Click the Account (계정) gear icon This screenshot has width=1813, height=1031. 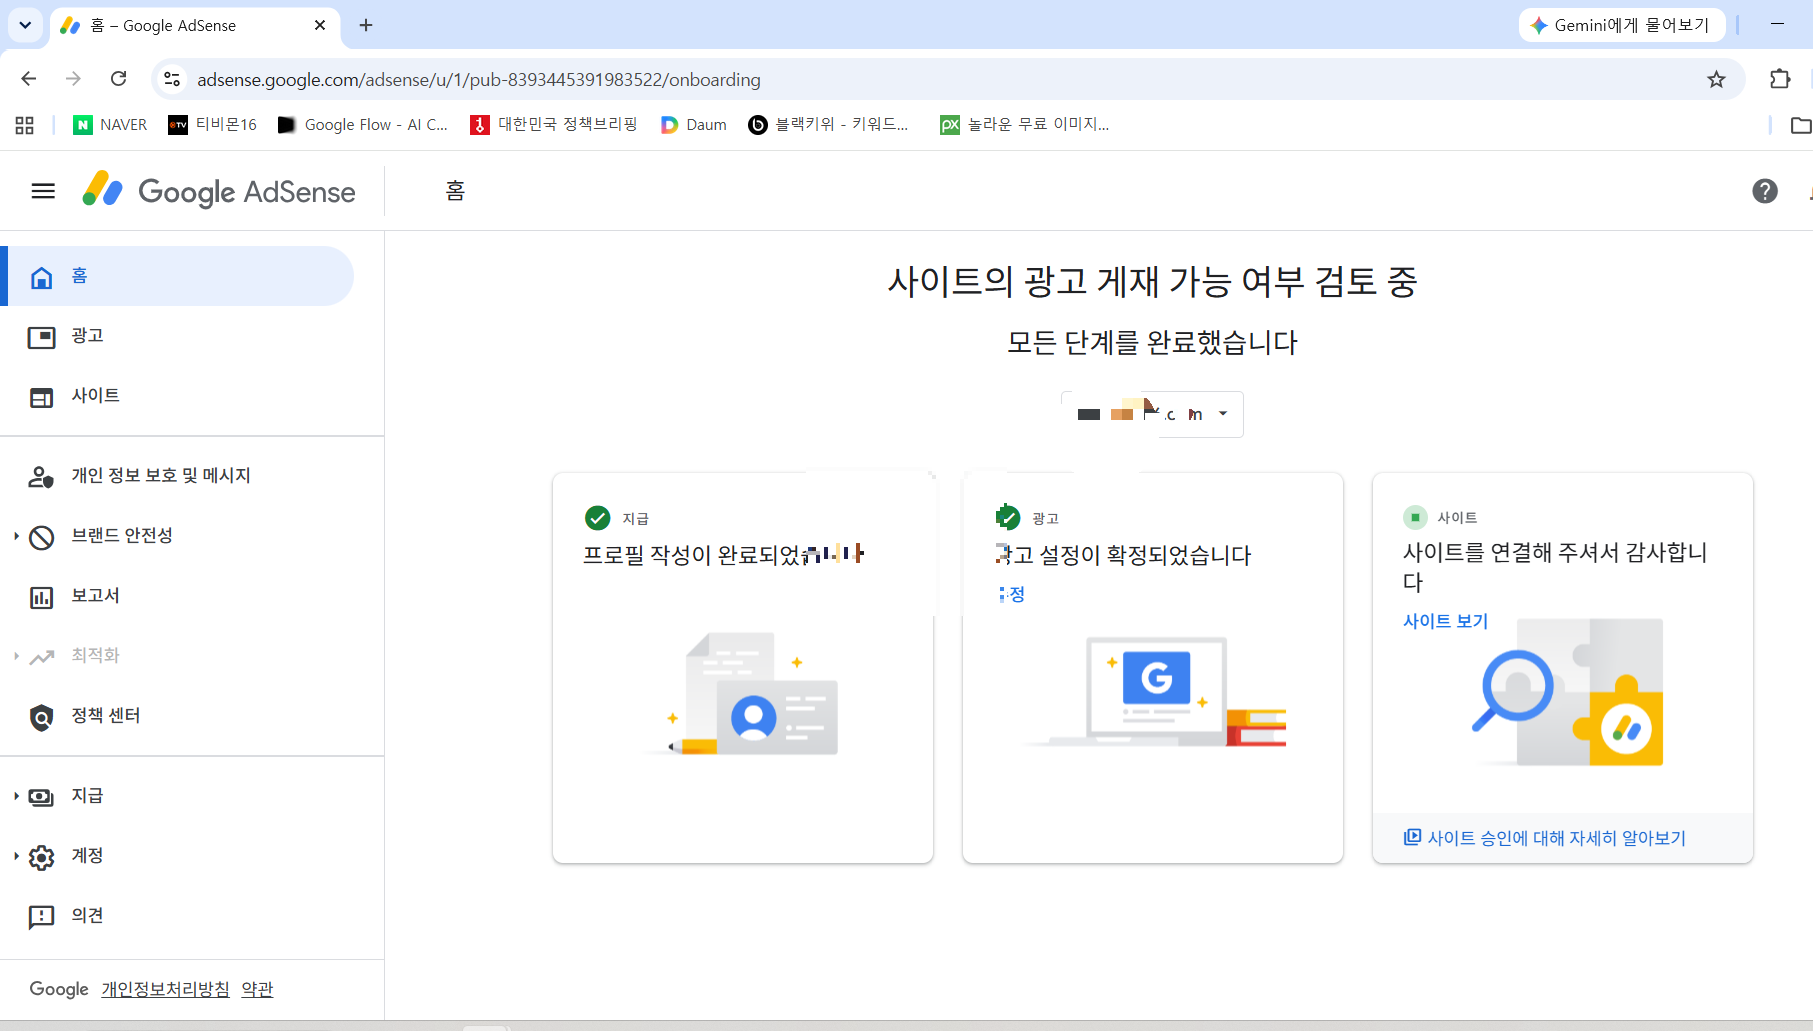click(x=41, y=857)
